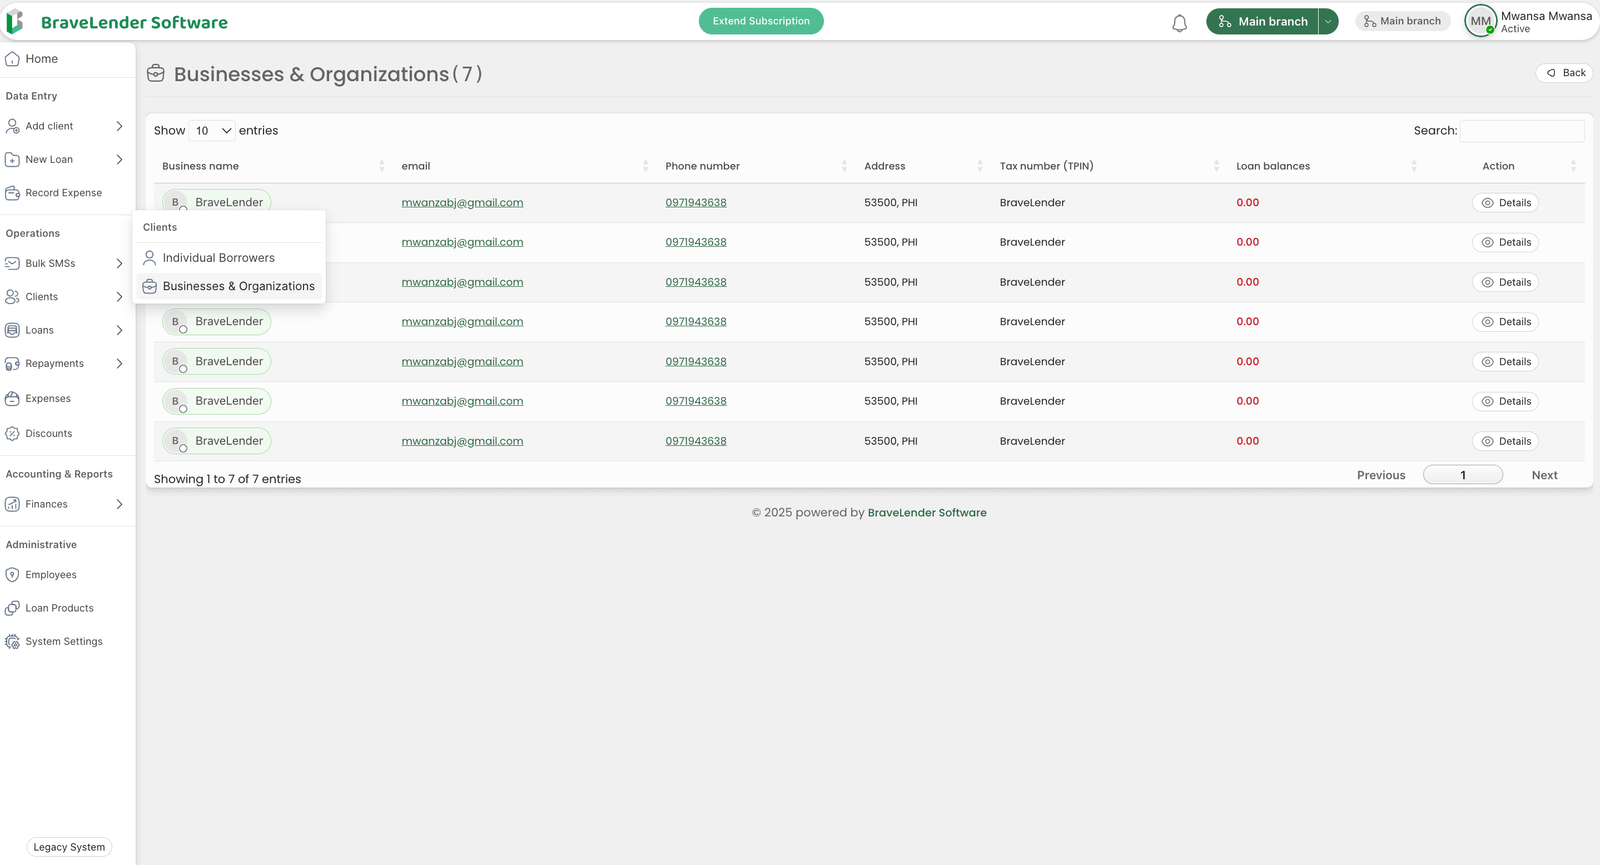Sort table by Loan balances
1600x865 pixels.
pos(1414,166)
